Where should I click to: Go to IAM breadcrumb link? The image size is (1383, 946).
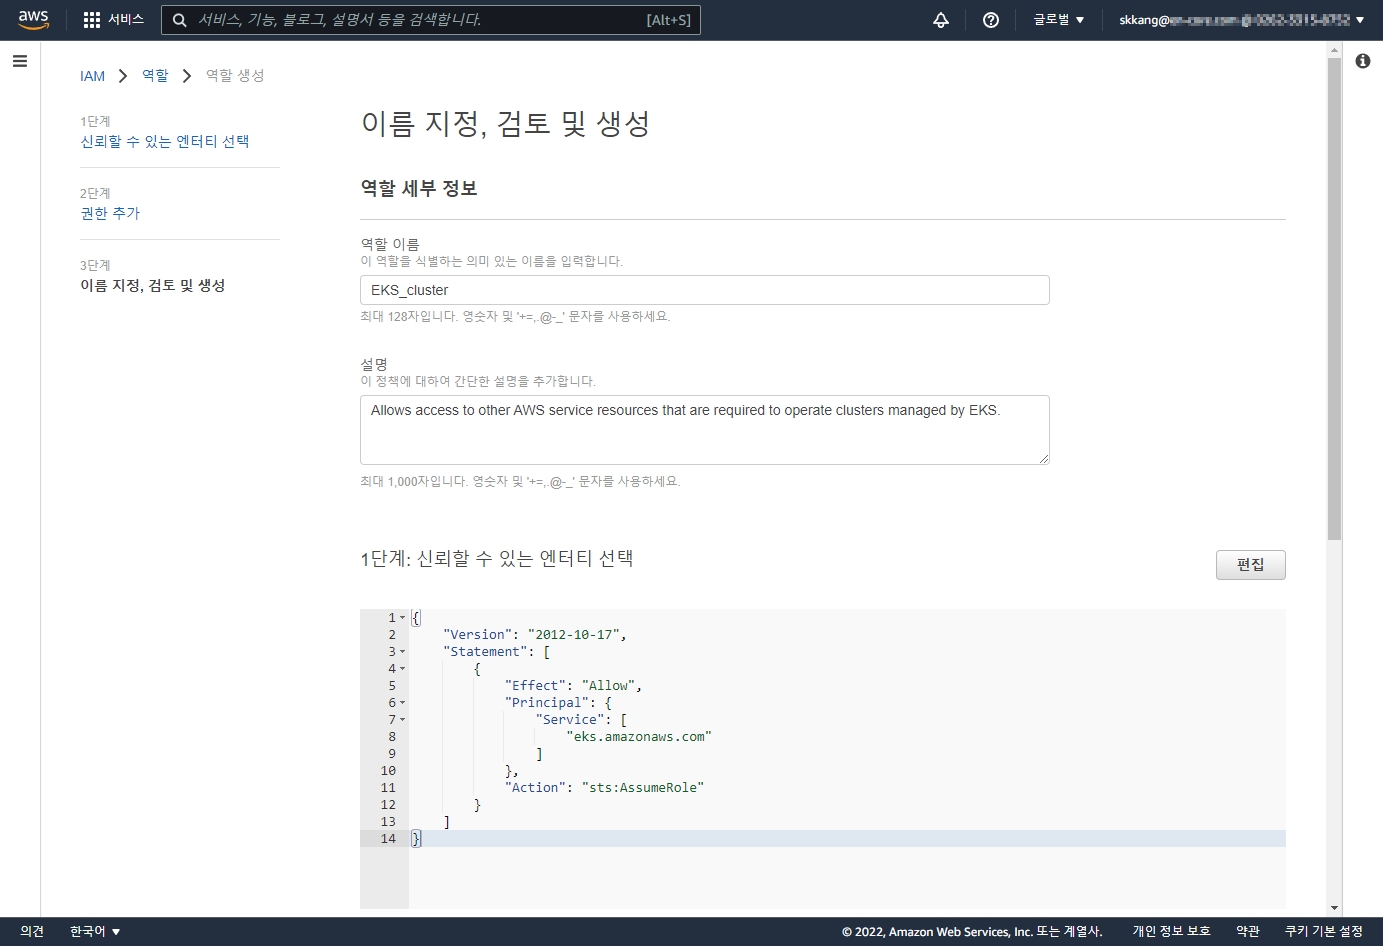pos(92,76)
